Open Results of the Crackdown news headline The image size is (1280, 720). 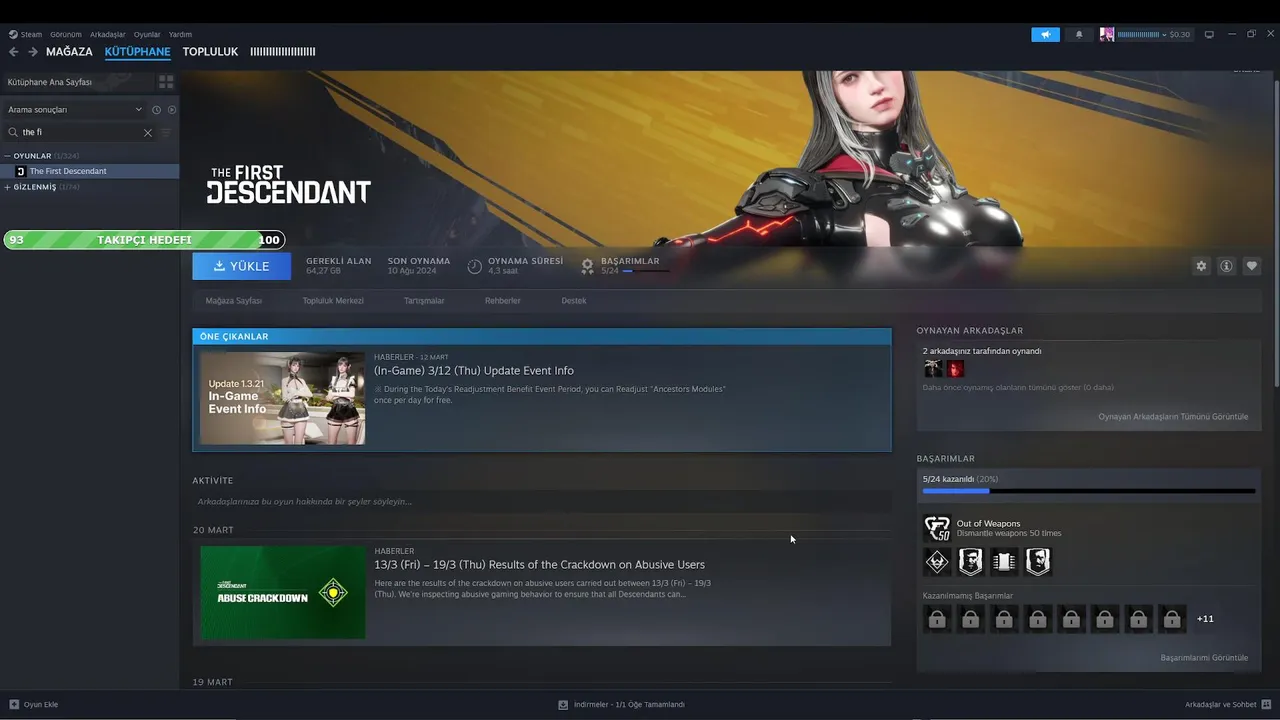(x=540, y=565)
